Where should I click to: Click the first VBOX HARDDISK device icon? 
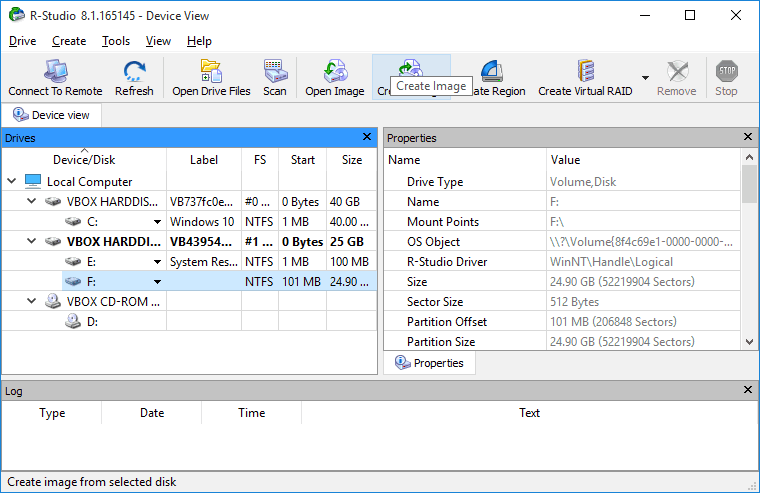tap(53, 201)
